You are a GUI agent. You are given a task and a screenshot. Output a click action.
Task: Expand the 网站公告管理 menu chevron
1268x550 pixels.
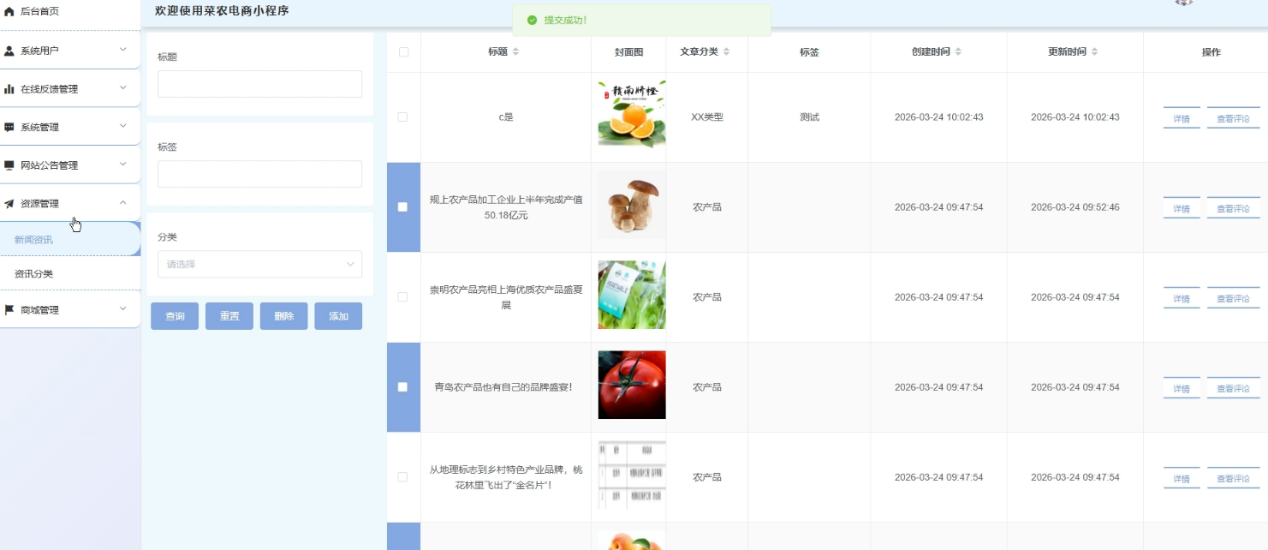(123, 164)
